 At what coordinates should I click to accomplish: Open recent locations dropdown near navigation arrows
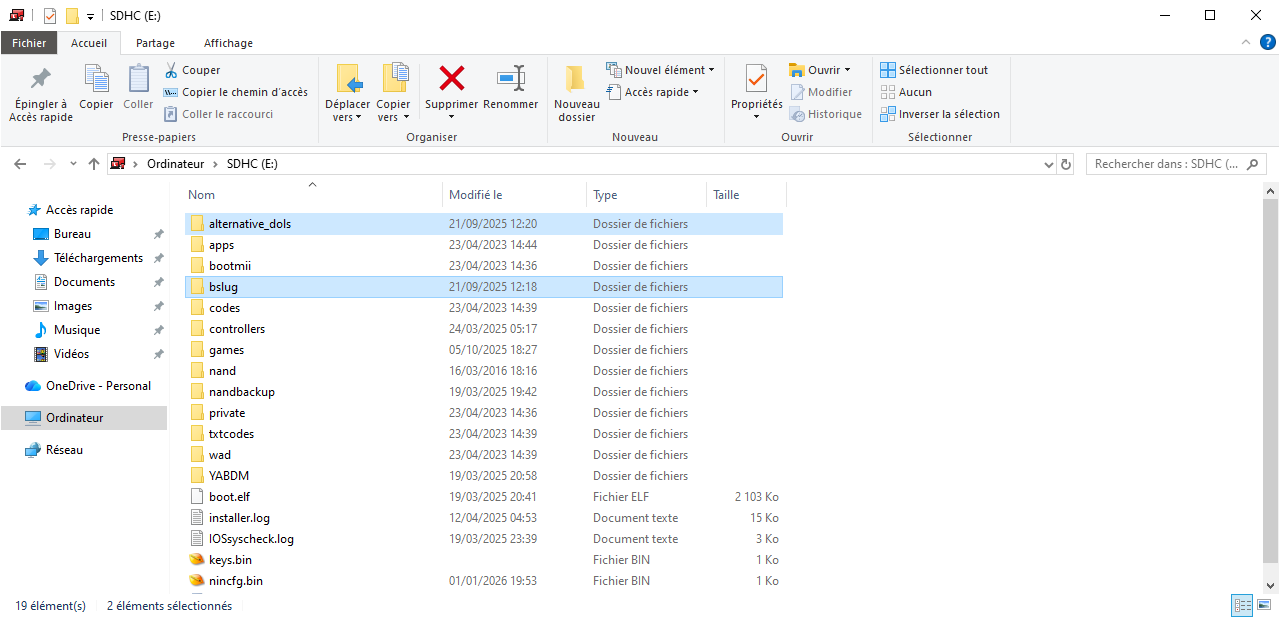pos(73,164)
